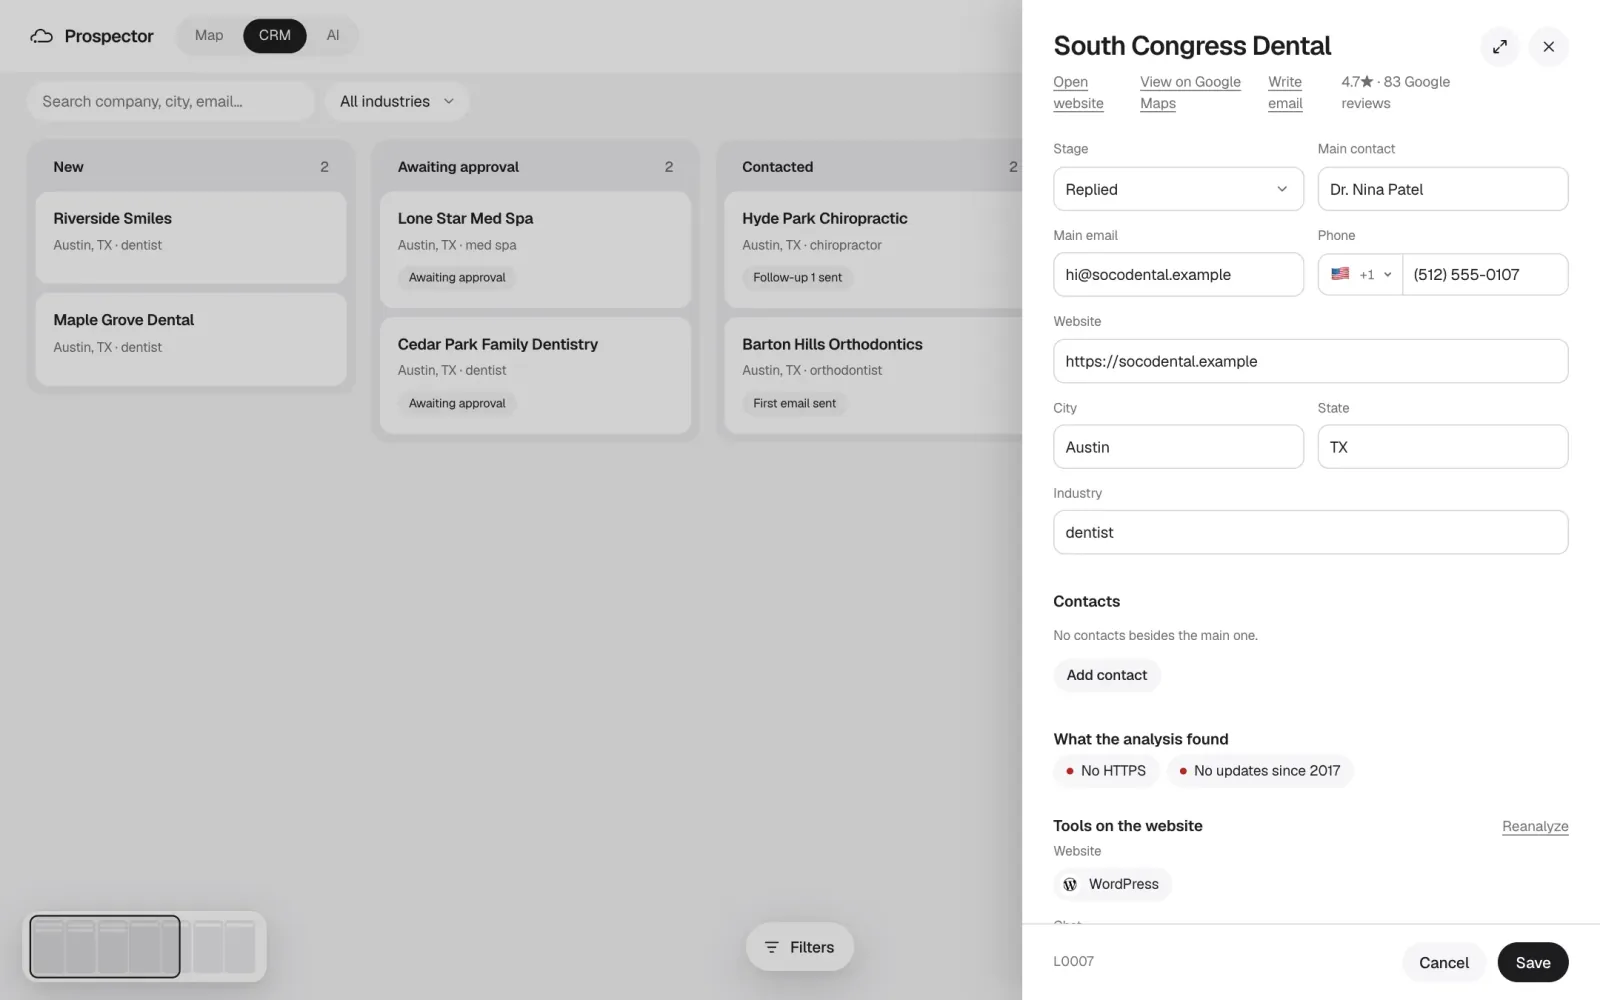Edit the Main email field
Image resolution: width=1600 pixels, height=1000 pixels.
1178,275
